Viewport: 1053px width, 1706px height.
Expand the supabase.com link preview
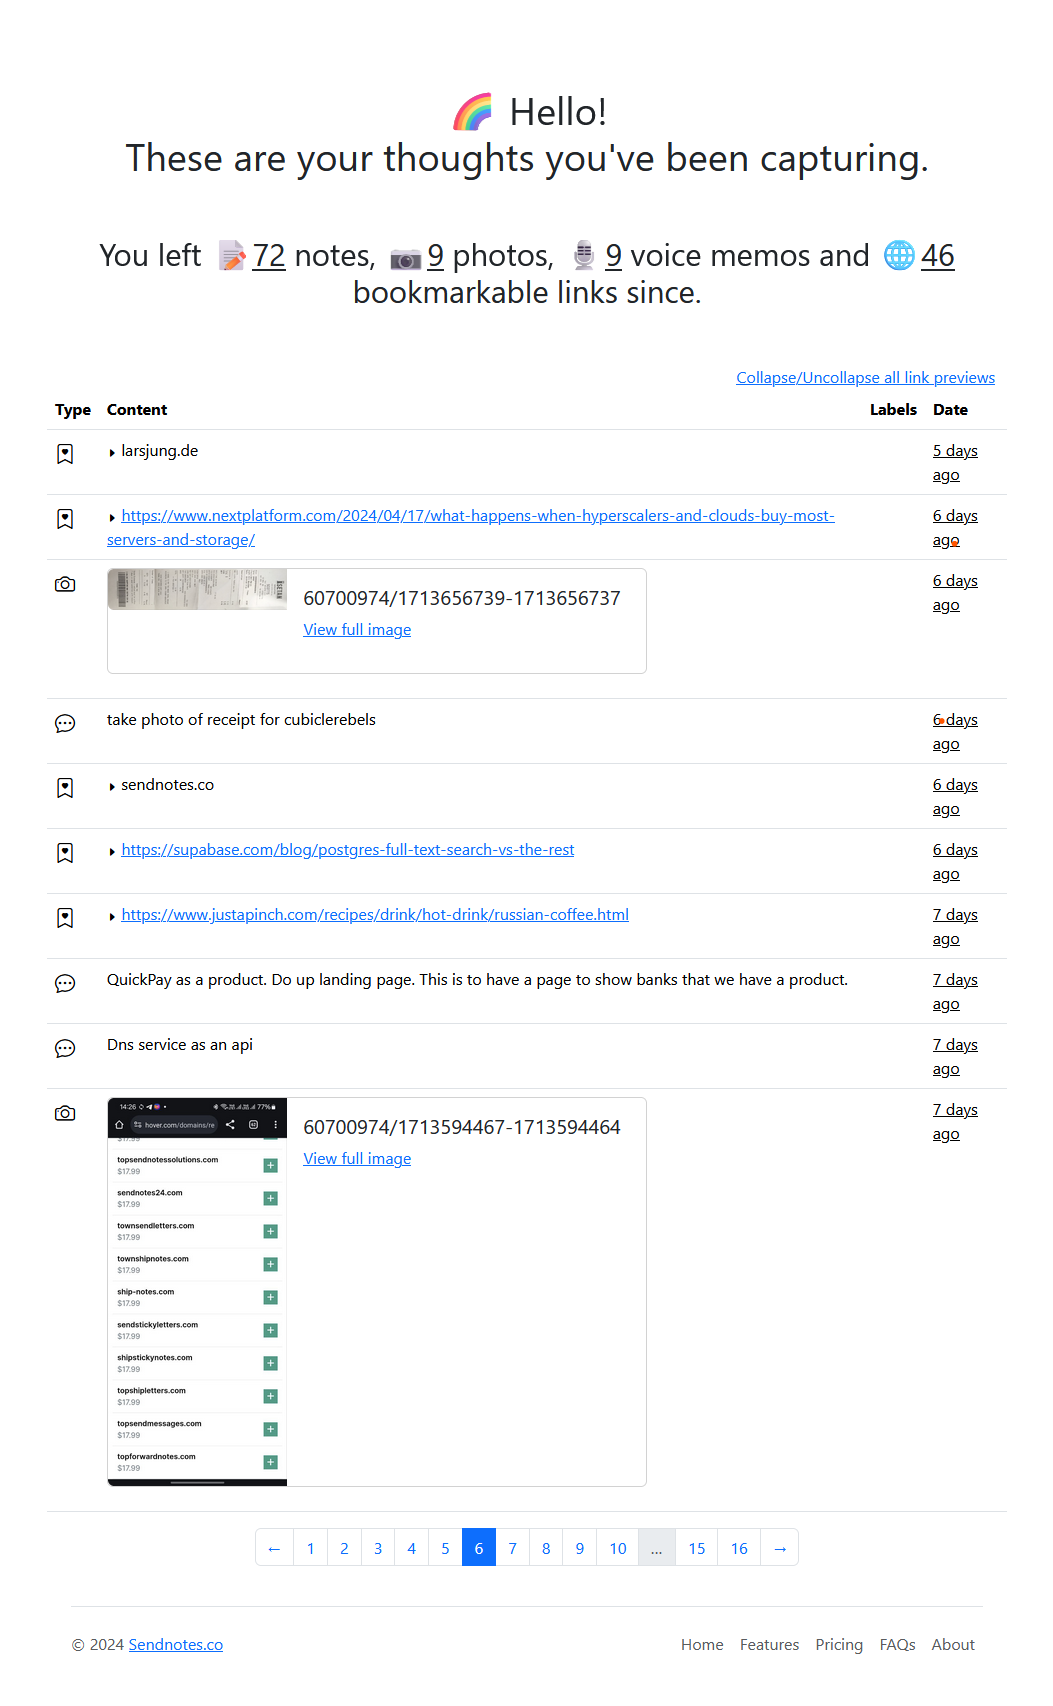[112, 852]
